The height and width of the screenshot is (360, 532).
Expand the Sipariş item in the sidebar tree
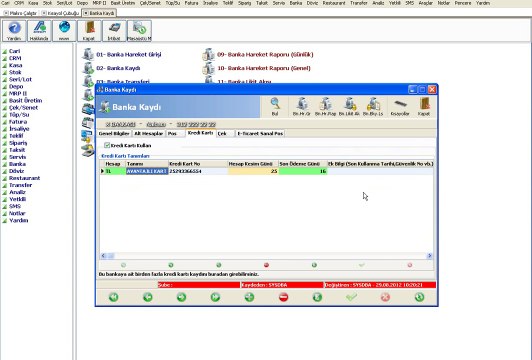[x=18, y=143]
